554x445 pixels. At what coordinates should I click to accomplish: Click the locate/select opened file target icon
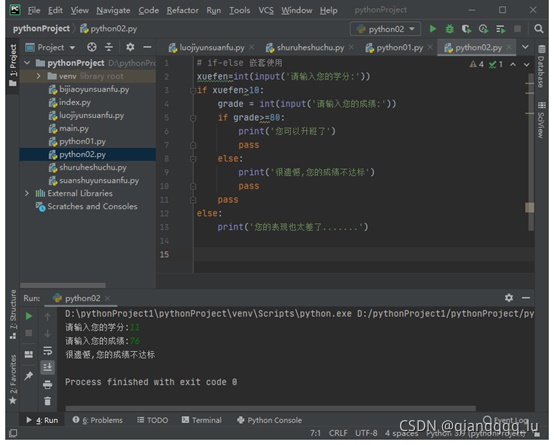click(92, 47)
